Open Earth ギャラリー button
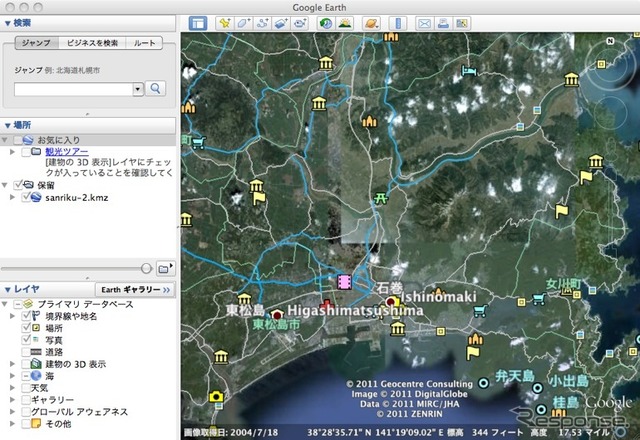The image size is (640, 440). [x=135, y=289]
